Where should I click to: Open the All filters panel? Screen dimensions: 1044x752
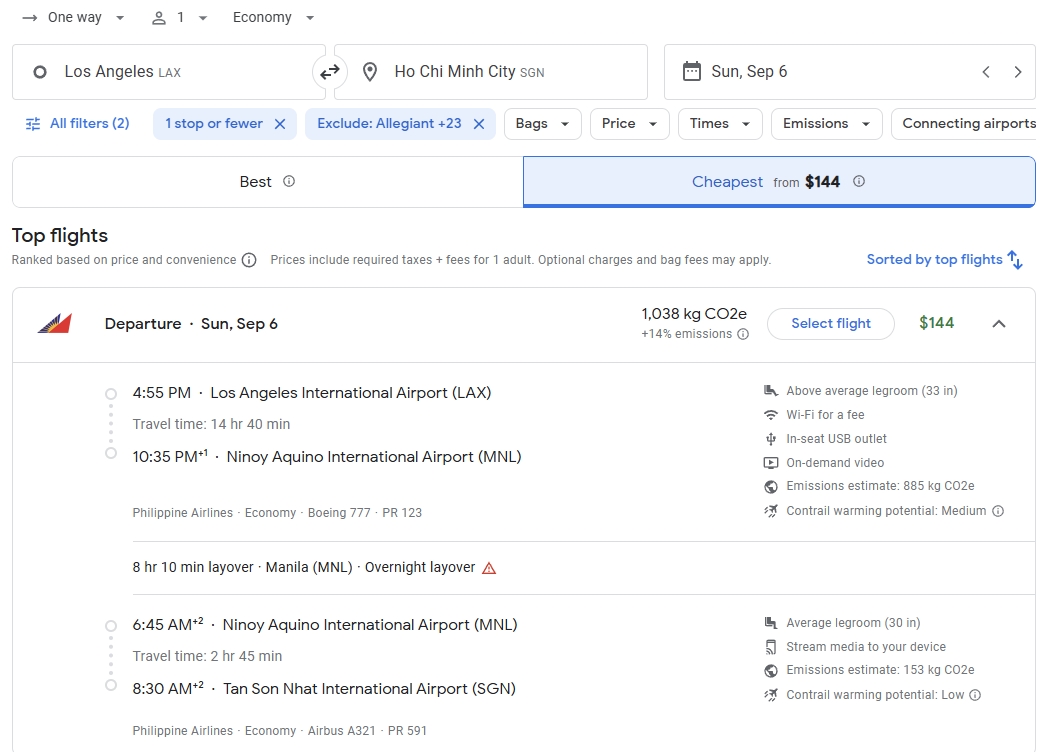(x=77, y=124)
